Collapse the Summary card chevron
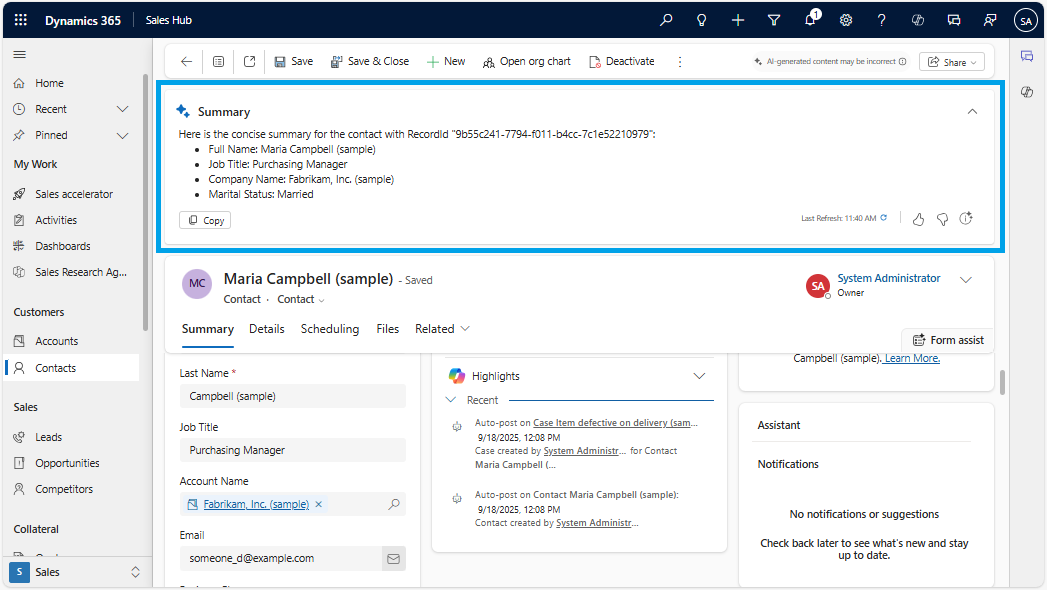 972,112
